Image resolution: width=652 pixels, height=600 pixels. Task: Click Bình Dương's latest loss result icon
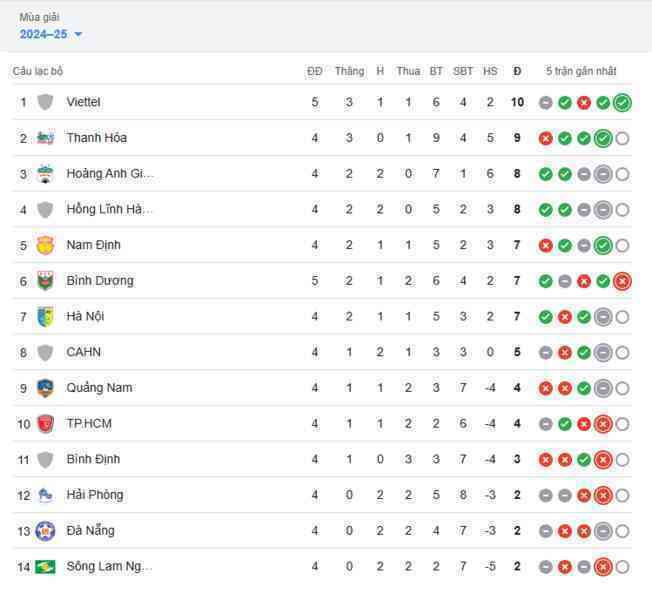click(622, 281)
